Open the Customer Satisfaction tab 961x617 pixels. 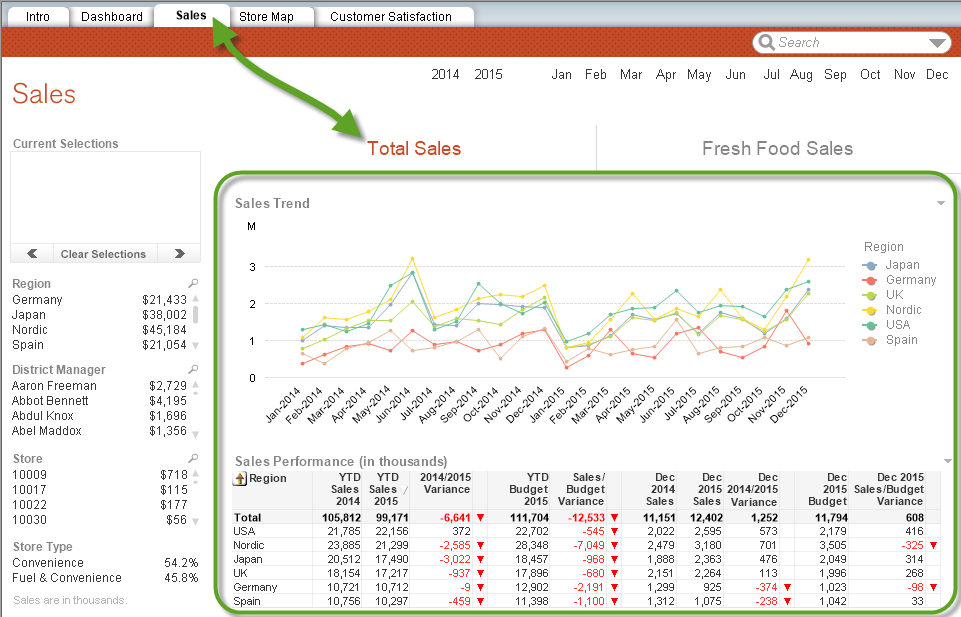391,17
